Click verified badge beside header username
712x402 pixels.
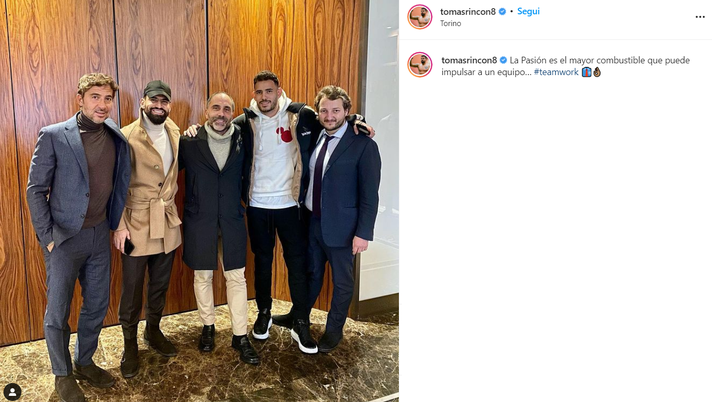tap(502, 12)
